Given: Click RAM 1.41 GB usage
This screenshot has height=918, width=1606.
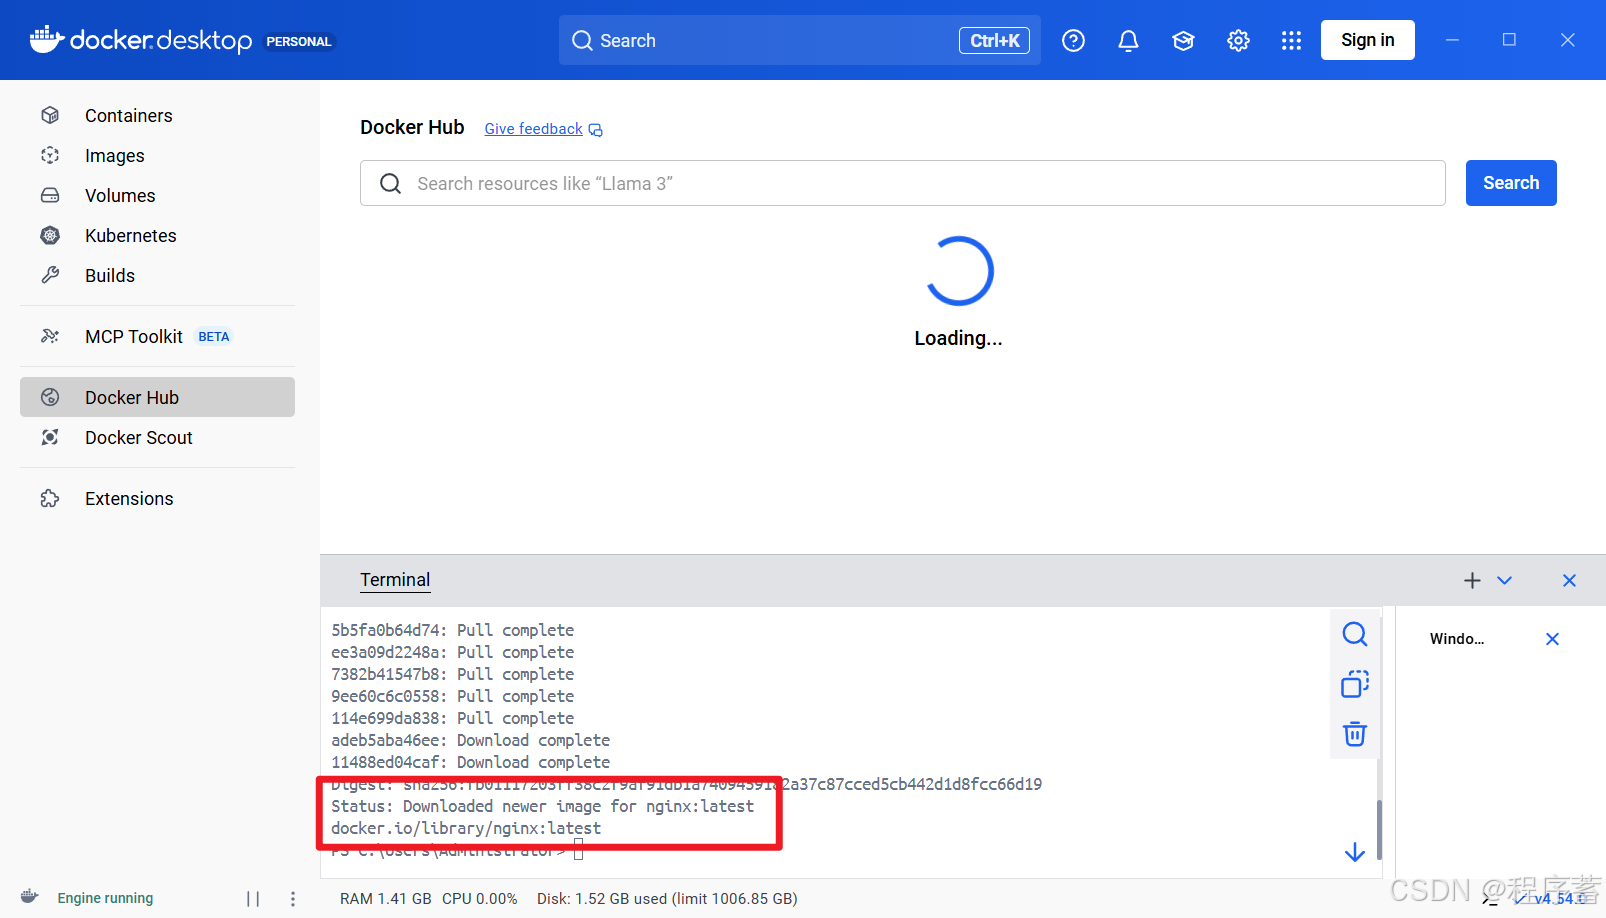Looking at the screenshot, I should [386, 899].
